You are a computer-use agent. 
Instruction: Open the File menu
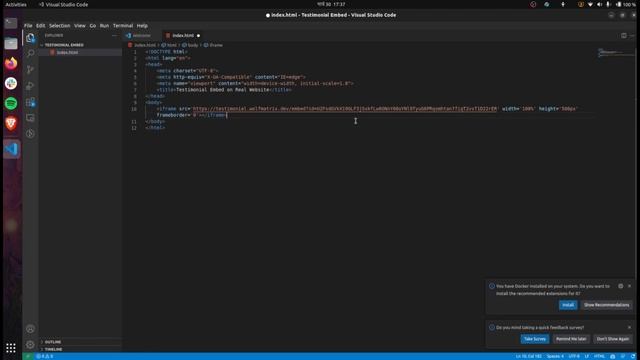point(28,26)
